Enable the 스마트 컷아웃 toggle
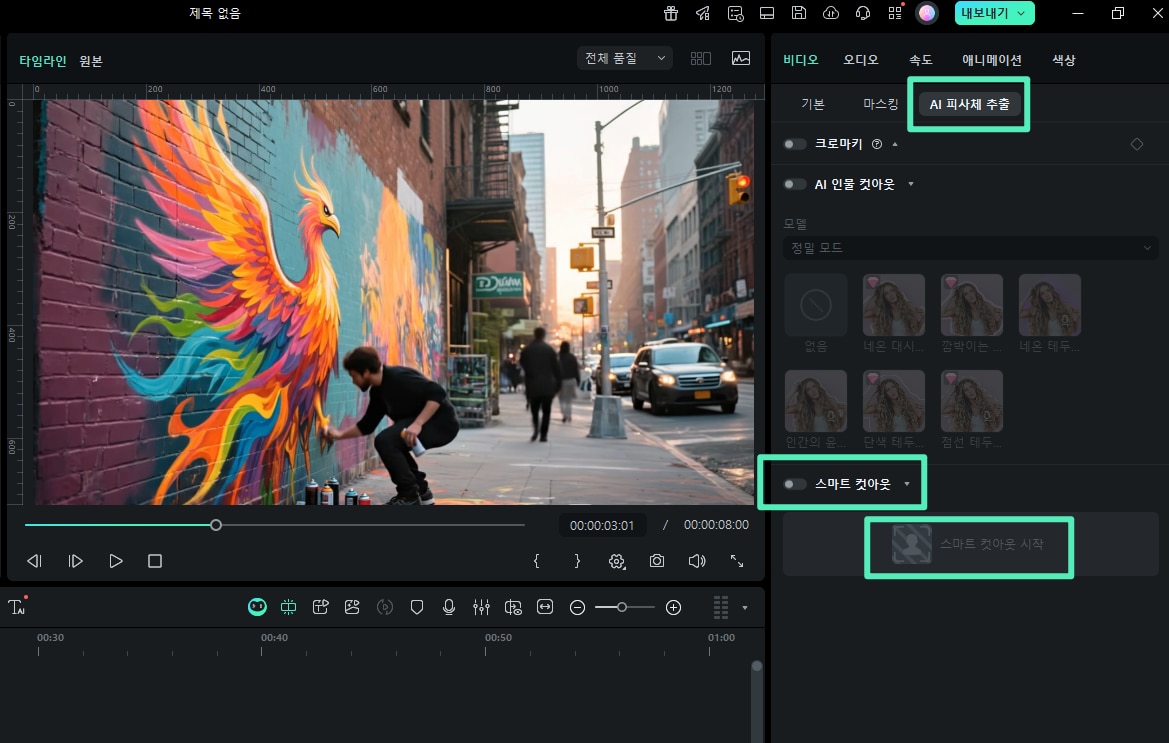 click(x=795, y=484)
